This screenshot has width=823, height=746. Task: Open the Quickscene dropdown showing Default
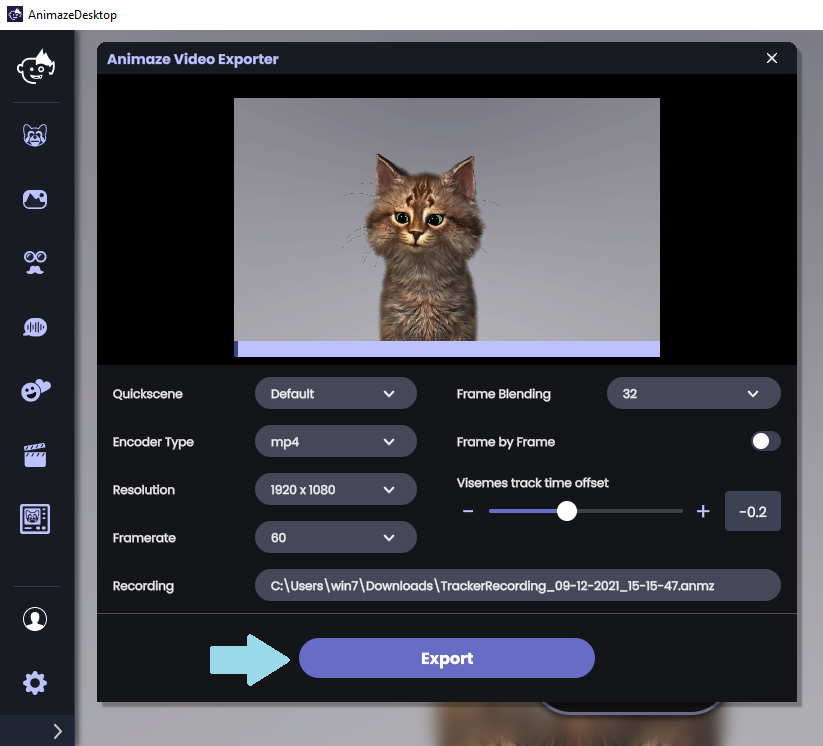(335, 393)
